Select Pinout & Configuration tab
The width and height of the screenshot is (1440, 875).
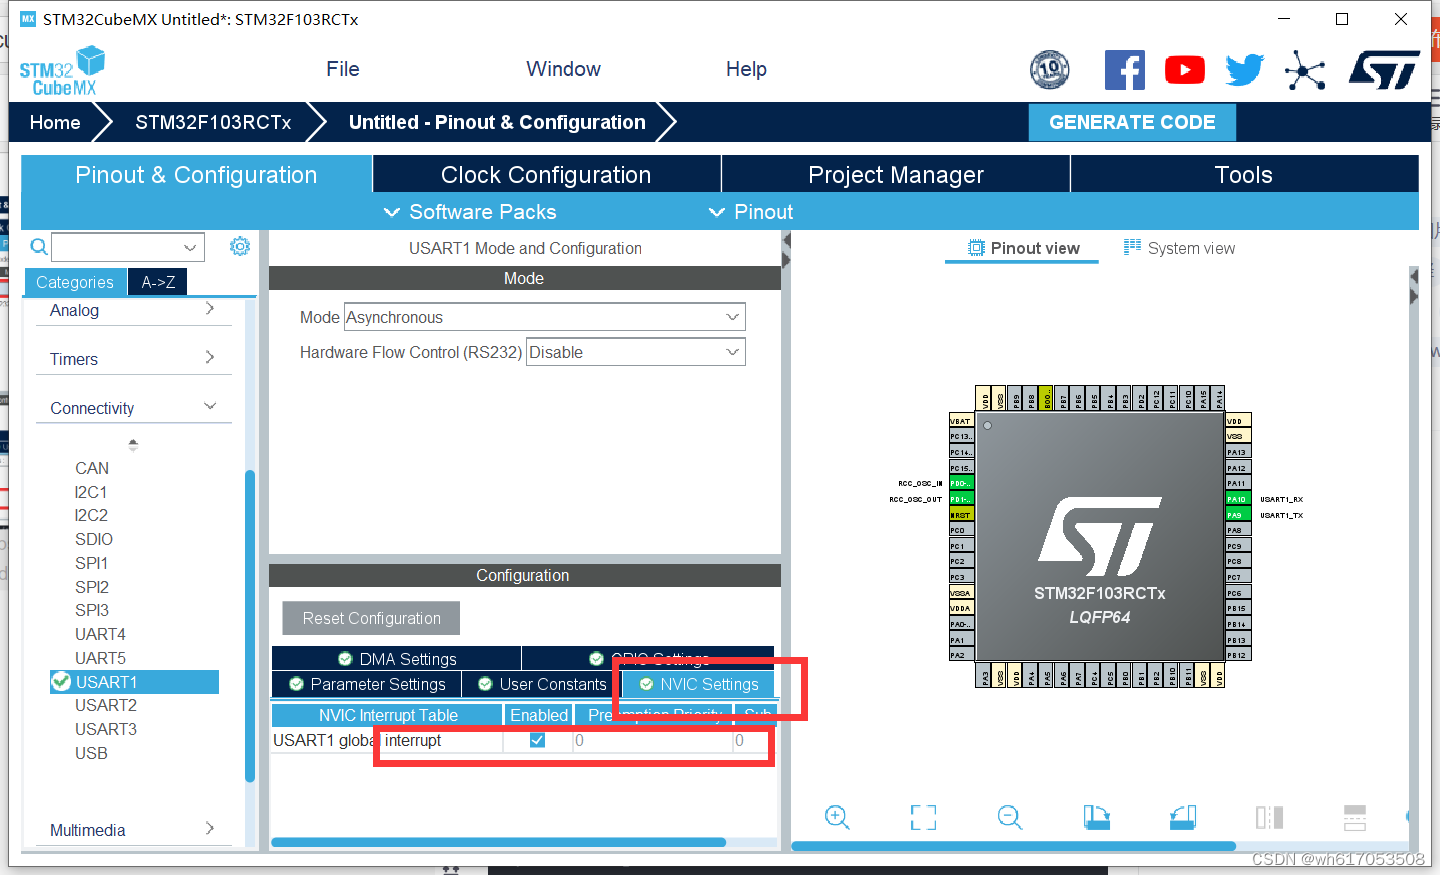pos(196,174)
